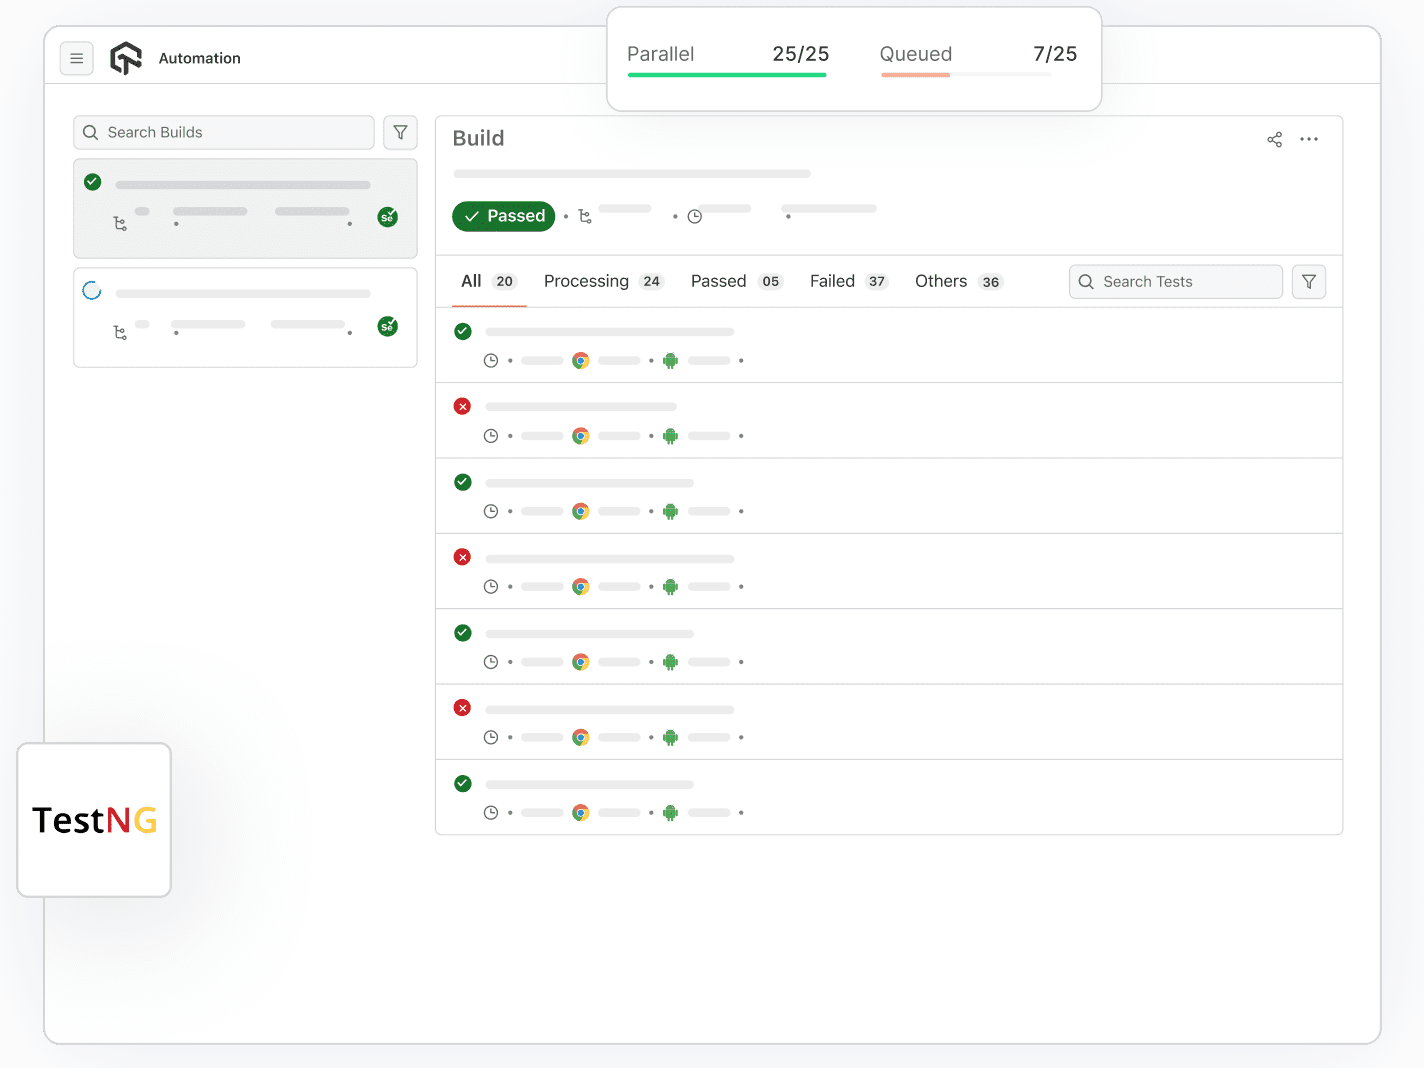Open the share options for the build
The image size is (1424, 1068).
click(1274, 139)
